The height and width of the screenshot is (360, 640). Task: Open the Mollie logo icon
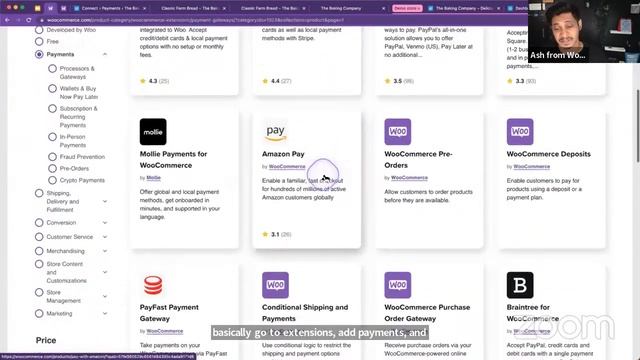tap(153, 132)
